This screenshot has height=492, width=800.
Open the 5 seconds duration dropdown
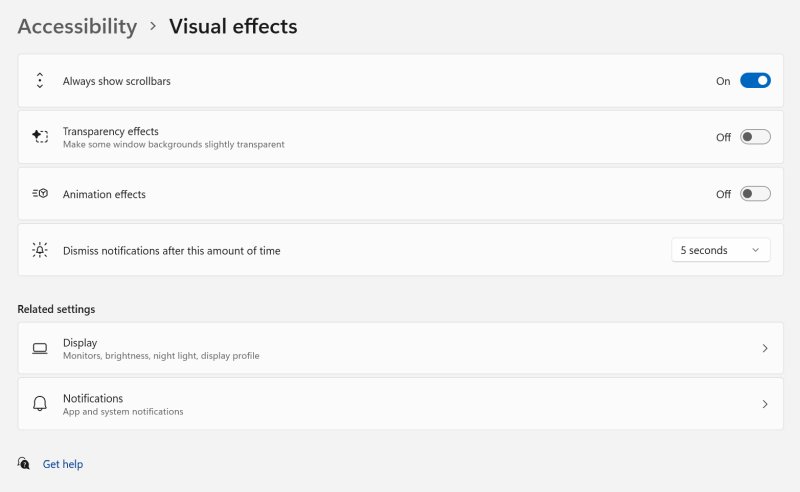(x=720, y=250)
